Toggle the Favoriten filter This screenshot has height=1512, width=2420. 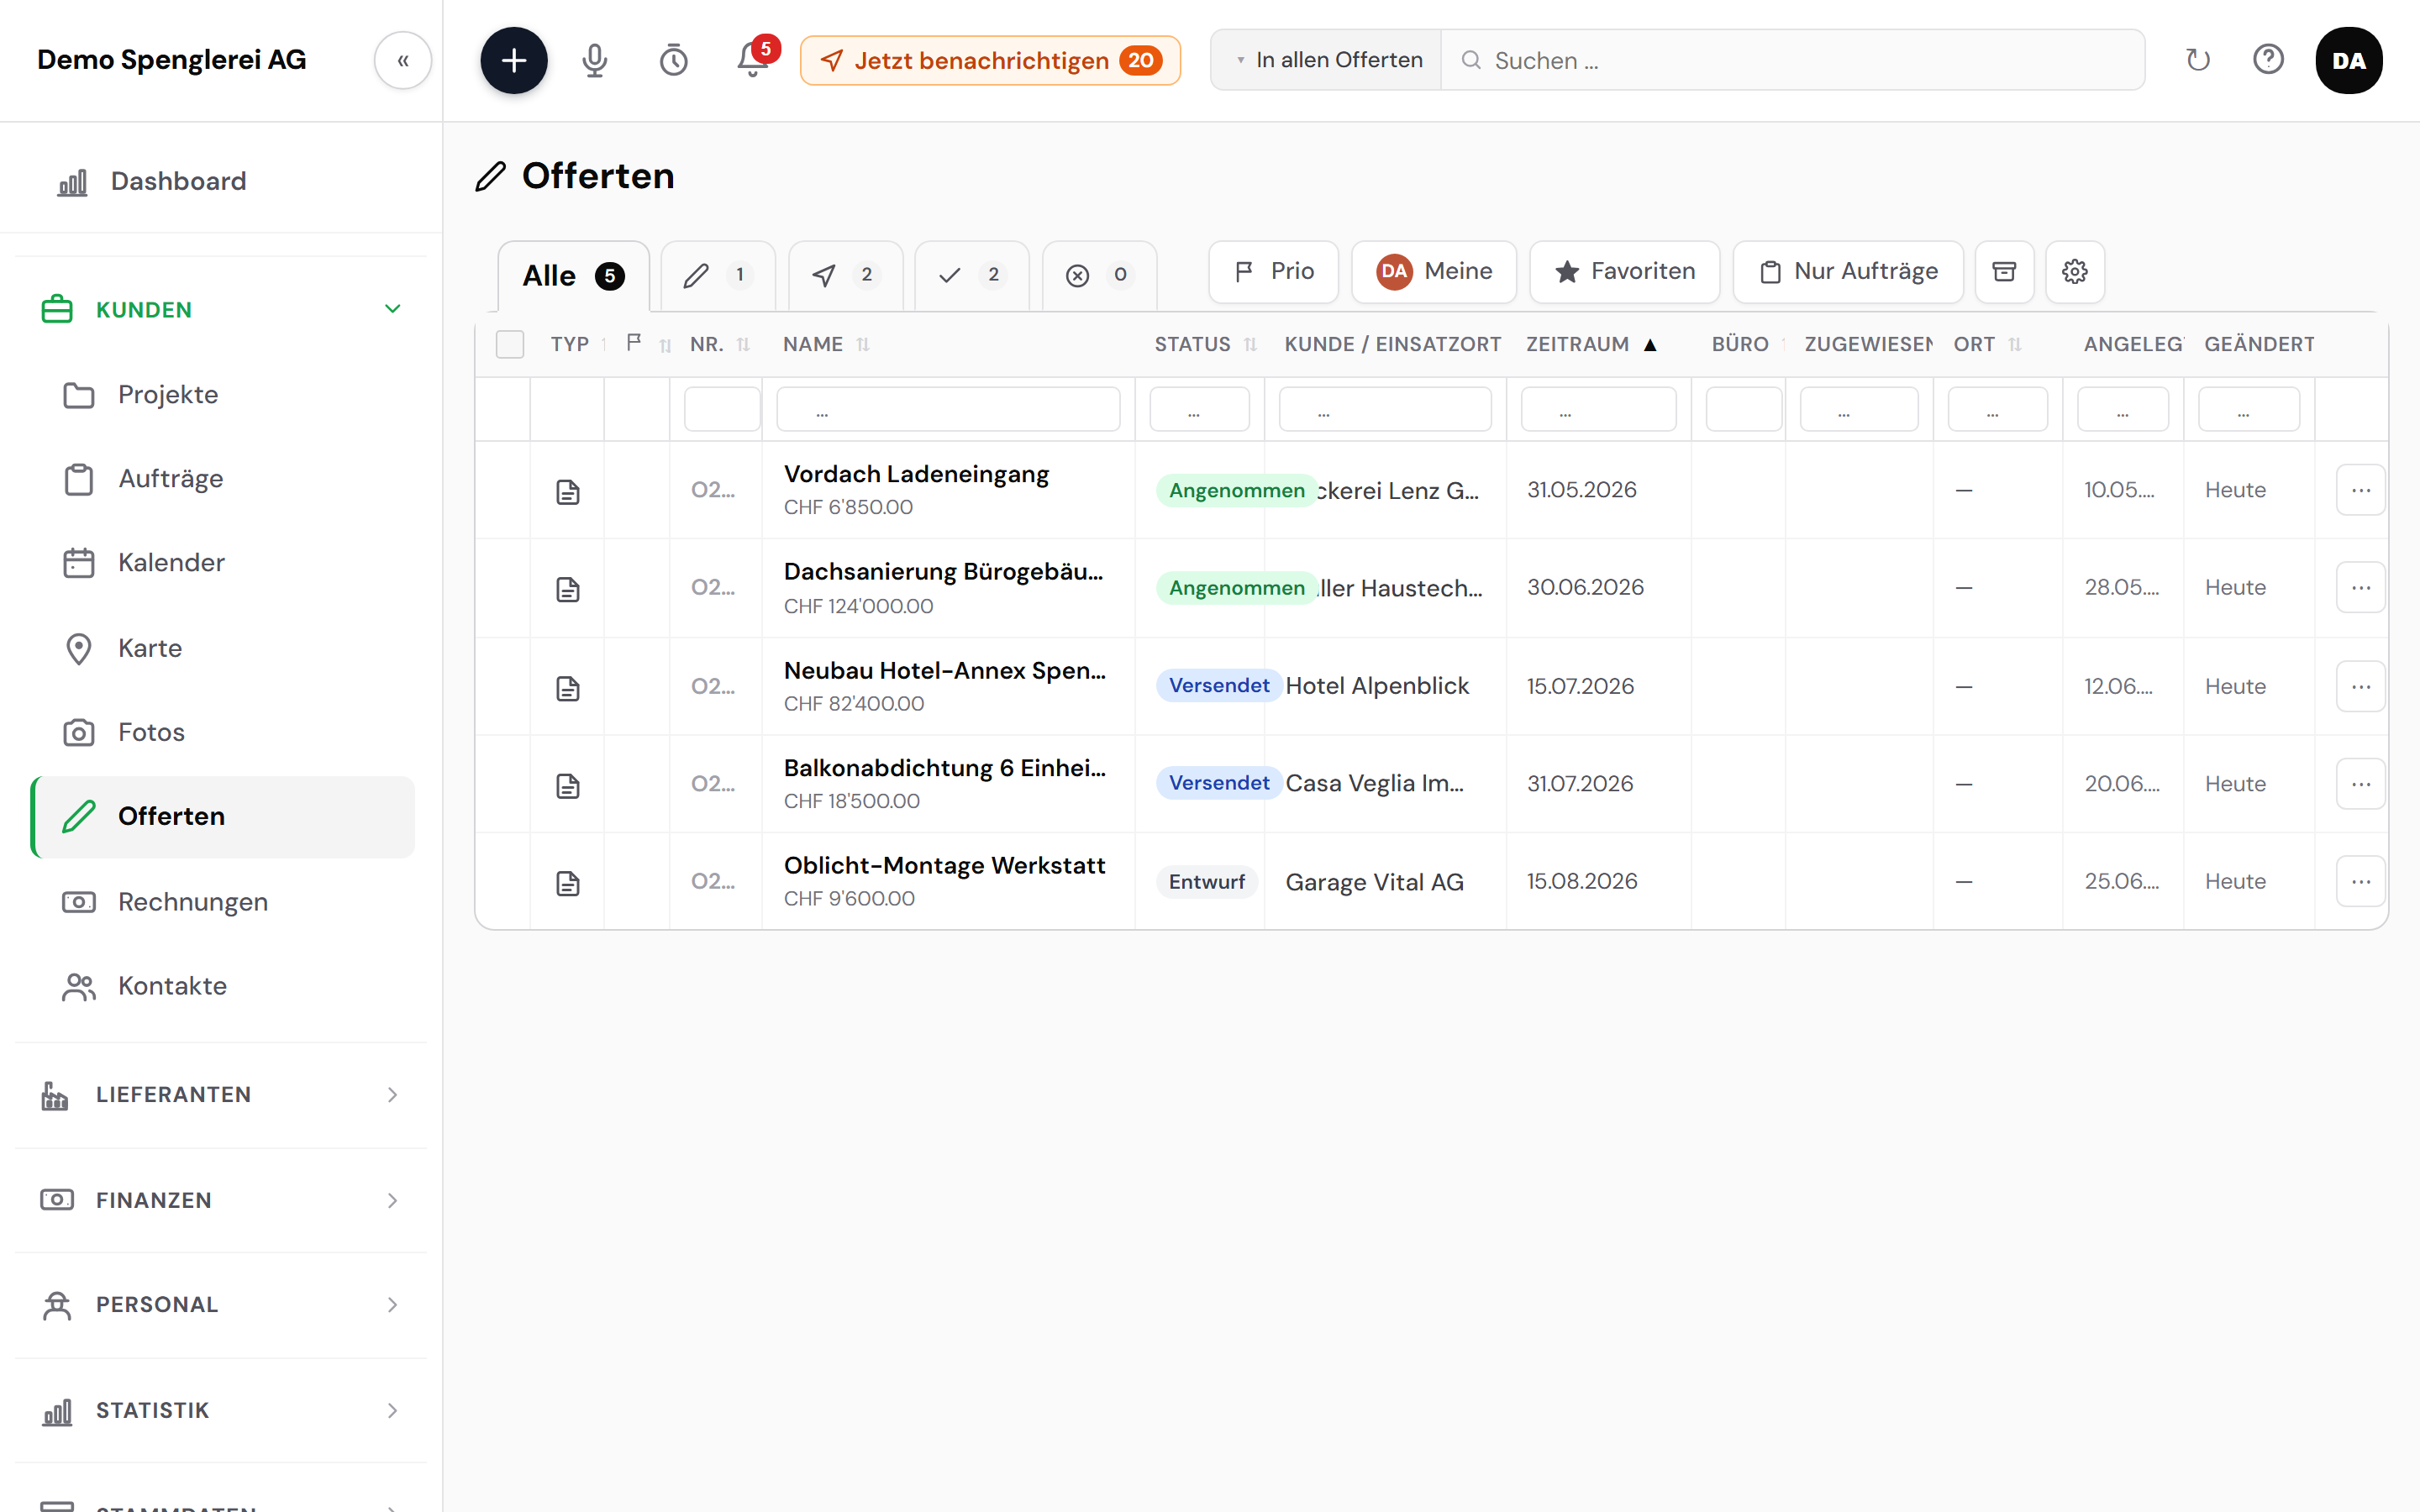[x=1624, y=271]
